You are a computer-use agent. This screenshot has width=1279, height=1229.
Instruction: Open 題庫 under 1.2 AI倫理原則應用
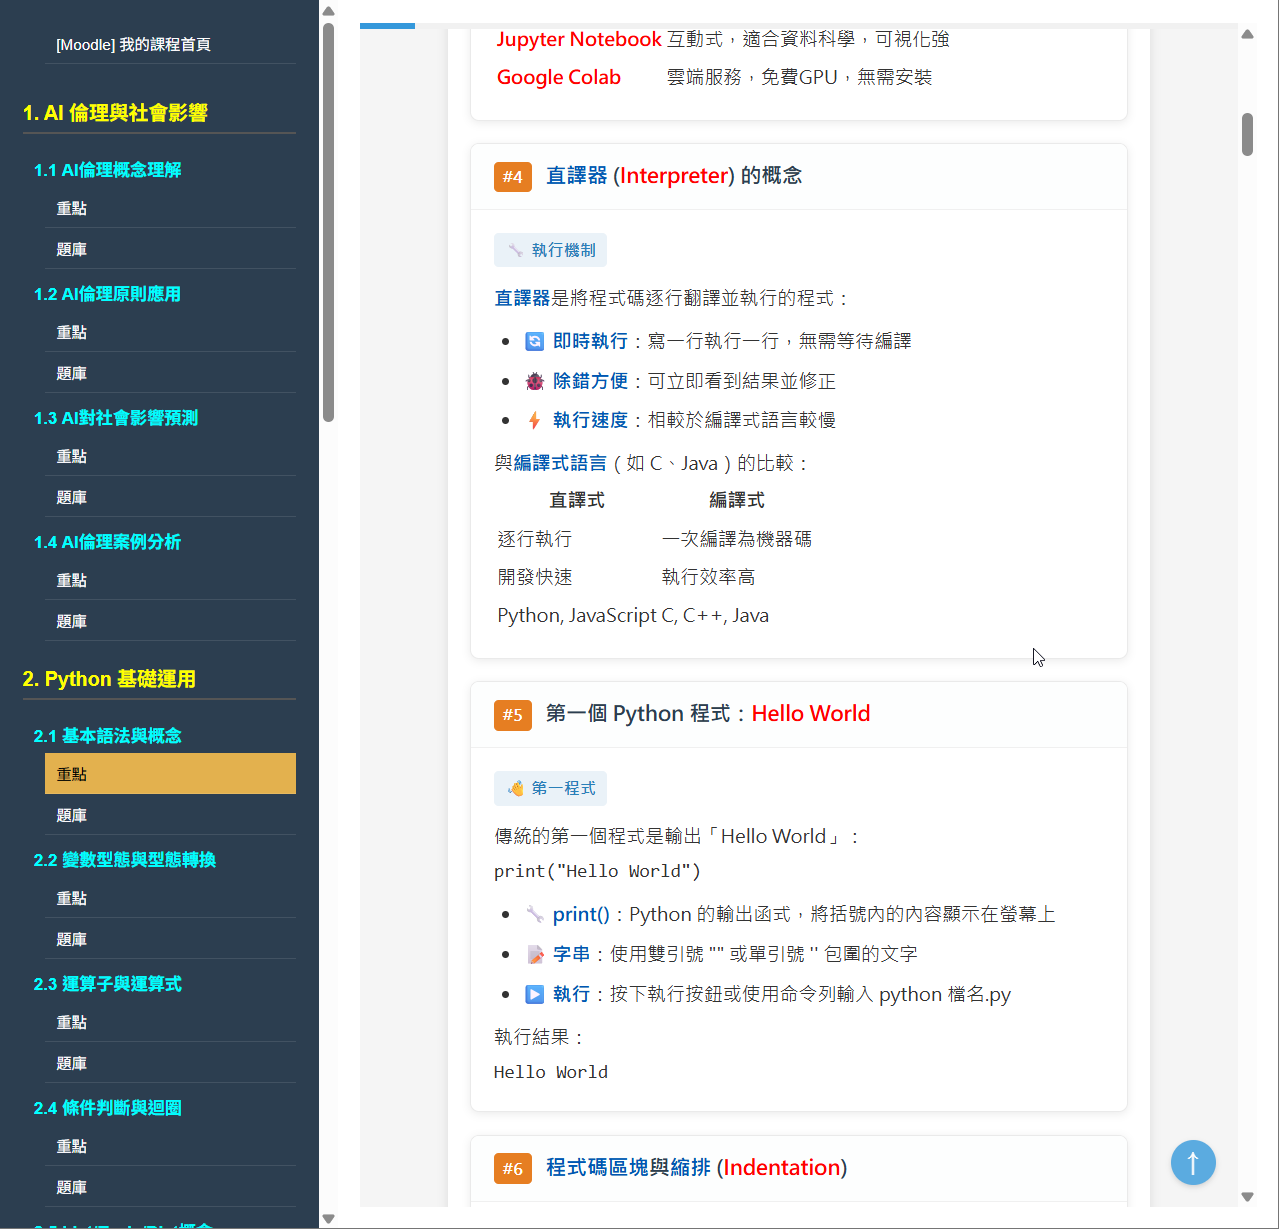(170, 373)
